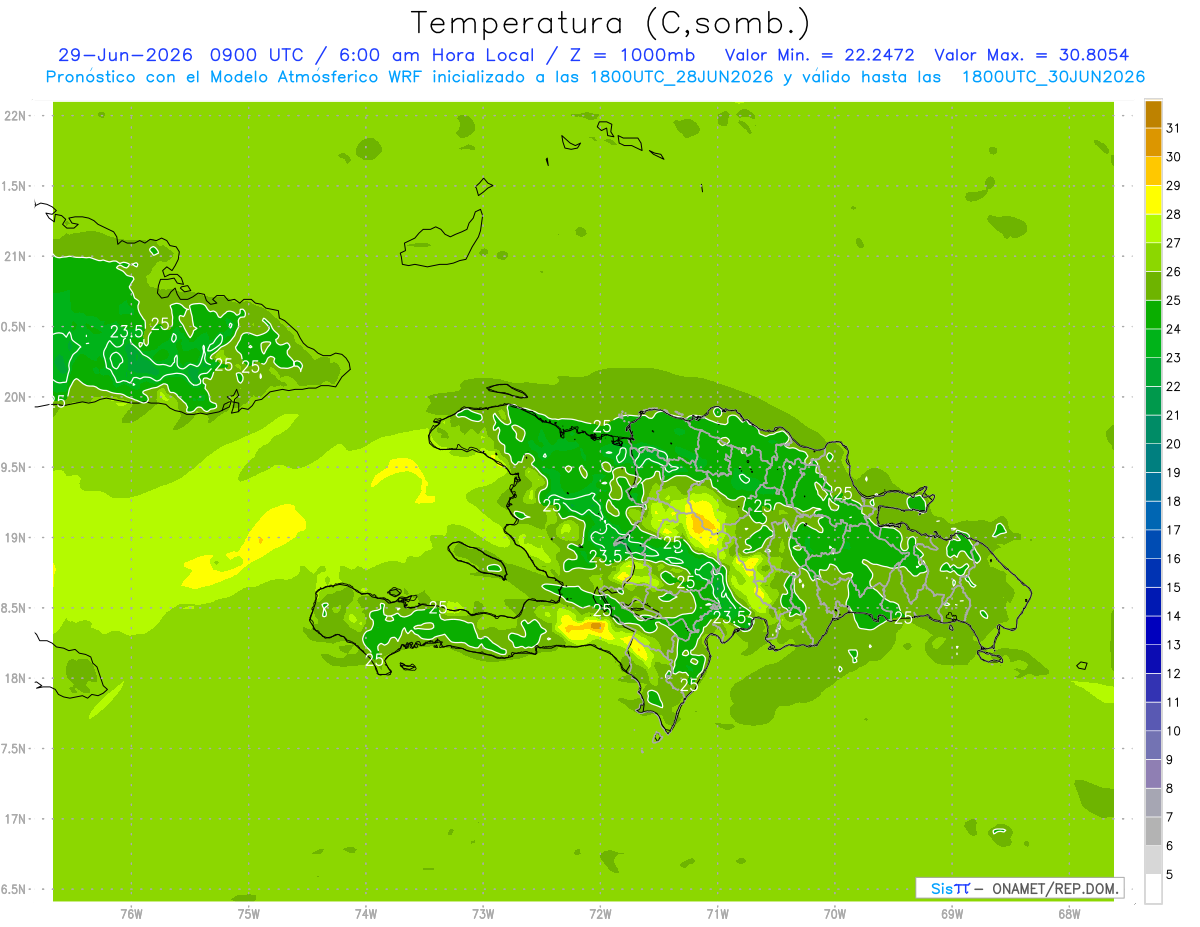
Task: Click the "Valor Max. = 30.8054" value
Action: tap(1031, 55)
